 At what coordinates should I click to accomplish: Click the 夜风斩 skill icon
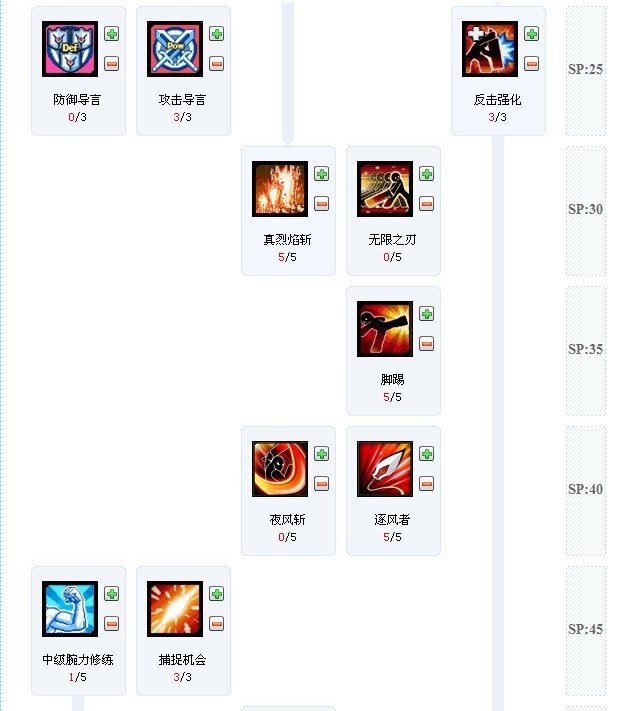(280, 469)
